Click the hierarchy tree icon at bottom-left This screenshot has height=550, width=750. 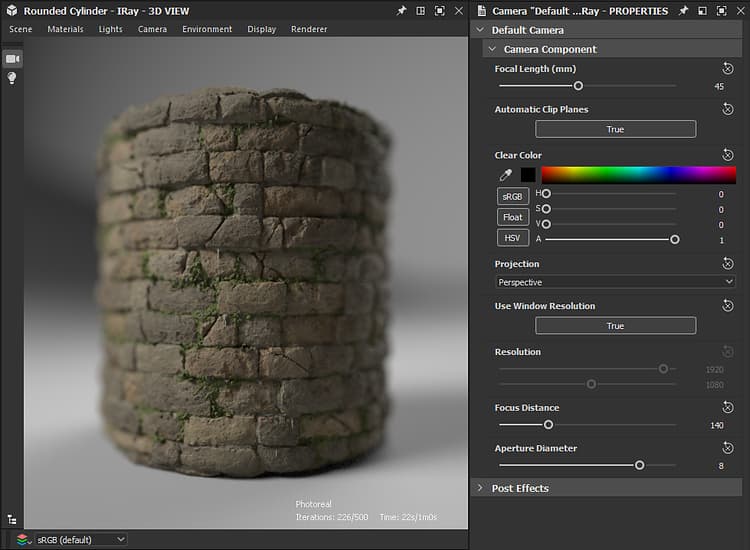pos(12,519)
